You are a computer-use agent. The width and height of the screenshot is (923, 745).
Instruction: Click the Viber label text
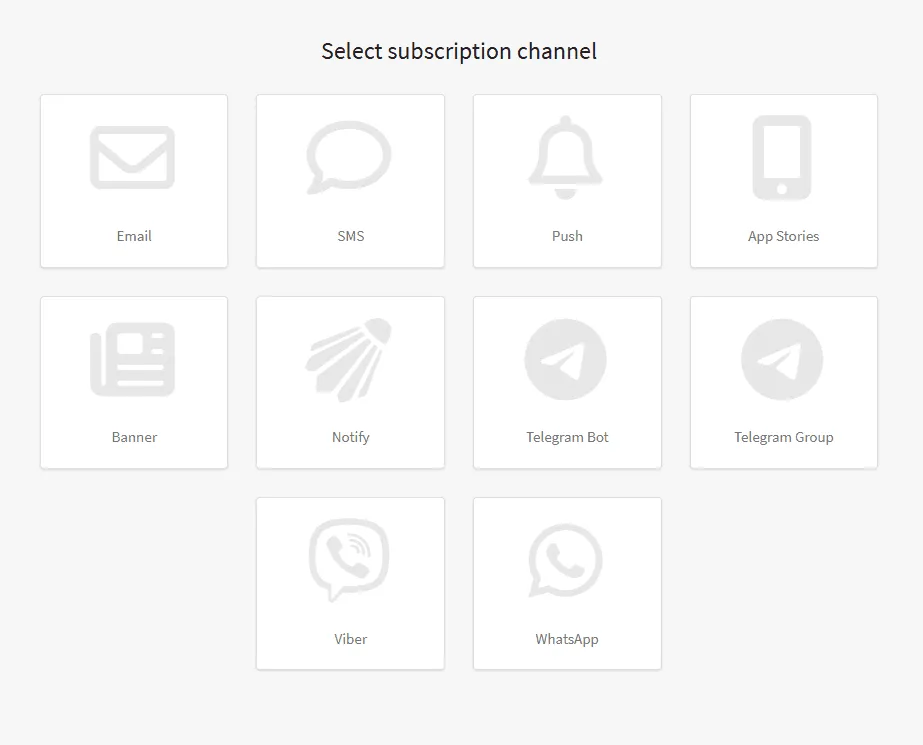point(351,639)
